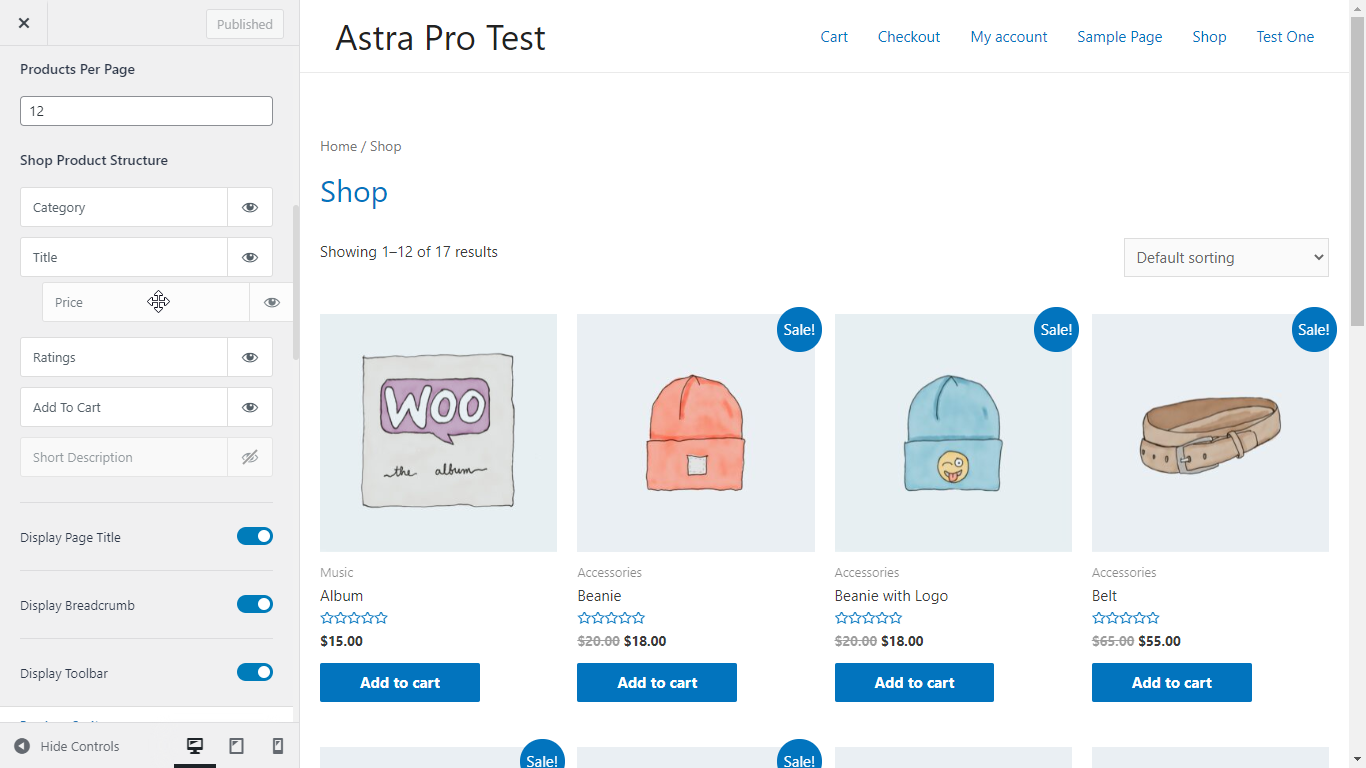Open the Default sorting dropdown
The height and width of the screenshot is (768, 1366).
pos(1226,257)
